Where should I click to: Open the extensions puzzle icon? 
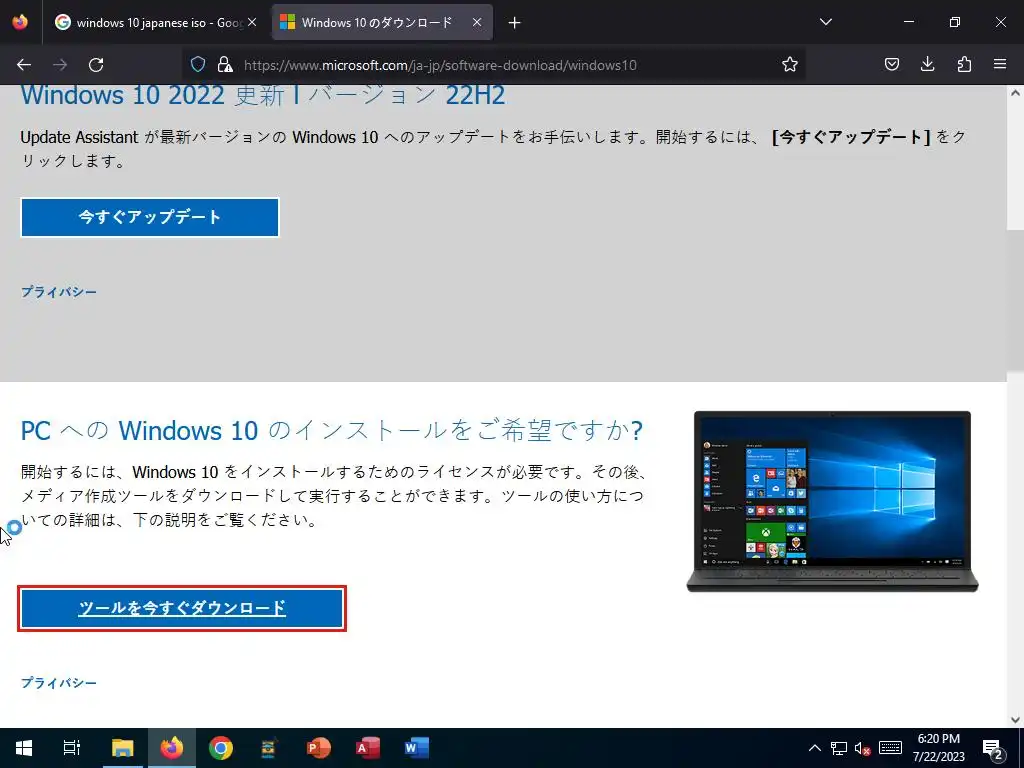tap(964, 64)
